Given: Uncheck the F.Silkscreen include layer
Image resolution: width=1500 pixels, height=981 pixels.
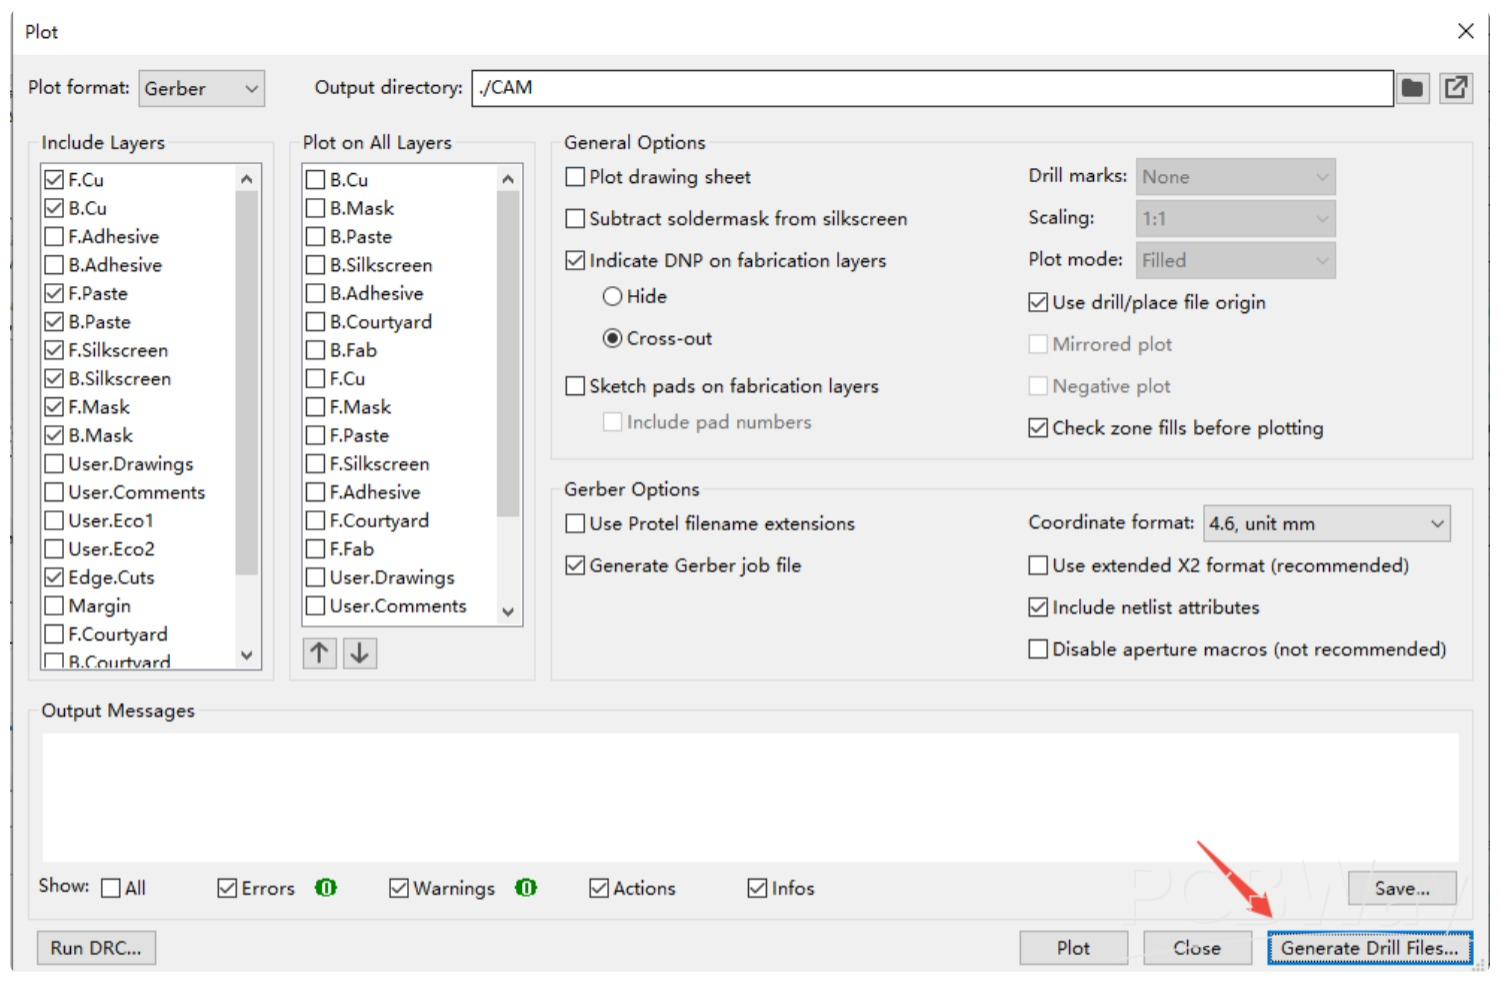Looking at the screenshot, I should pyautogui.click(x=55, y=351).
